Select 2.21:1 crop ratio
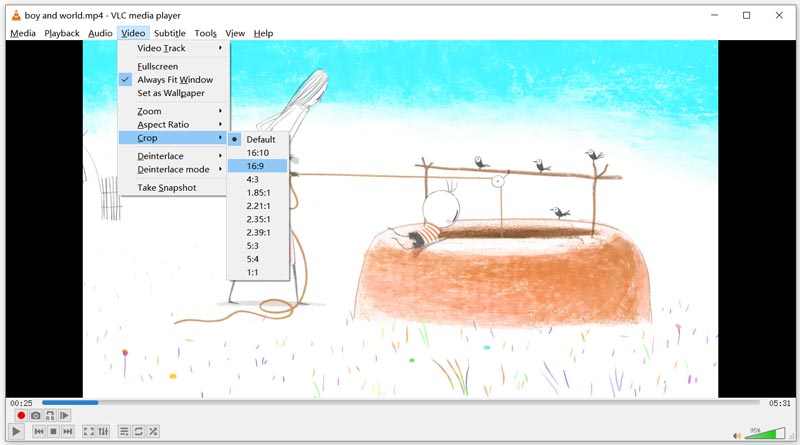The width and height of the screenshot is (800, 445). coord(258,206)
